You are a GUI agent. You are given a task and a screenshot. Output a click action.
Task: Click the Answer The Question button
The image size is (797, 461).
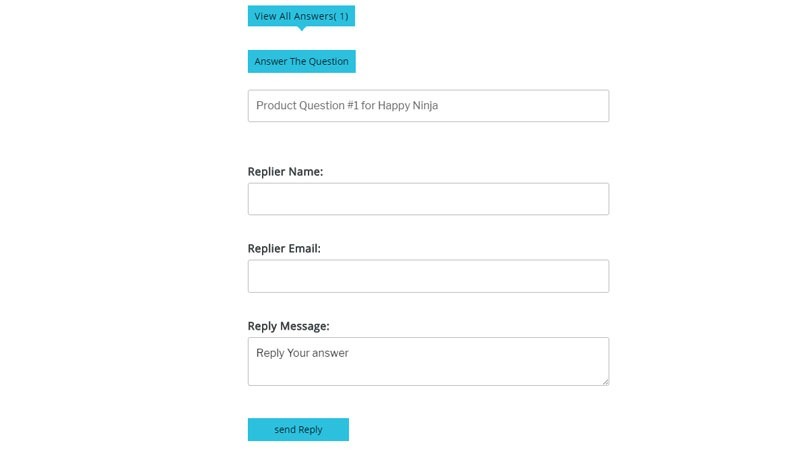(301, 62)
